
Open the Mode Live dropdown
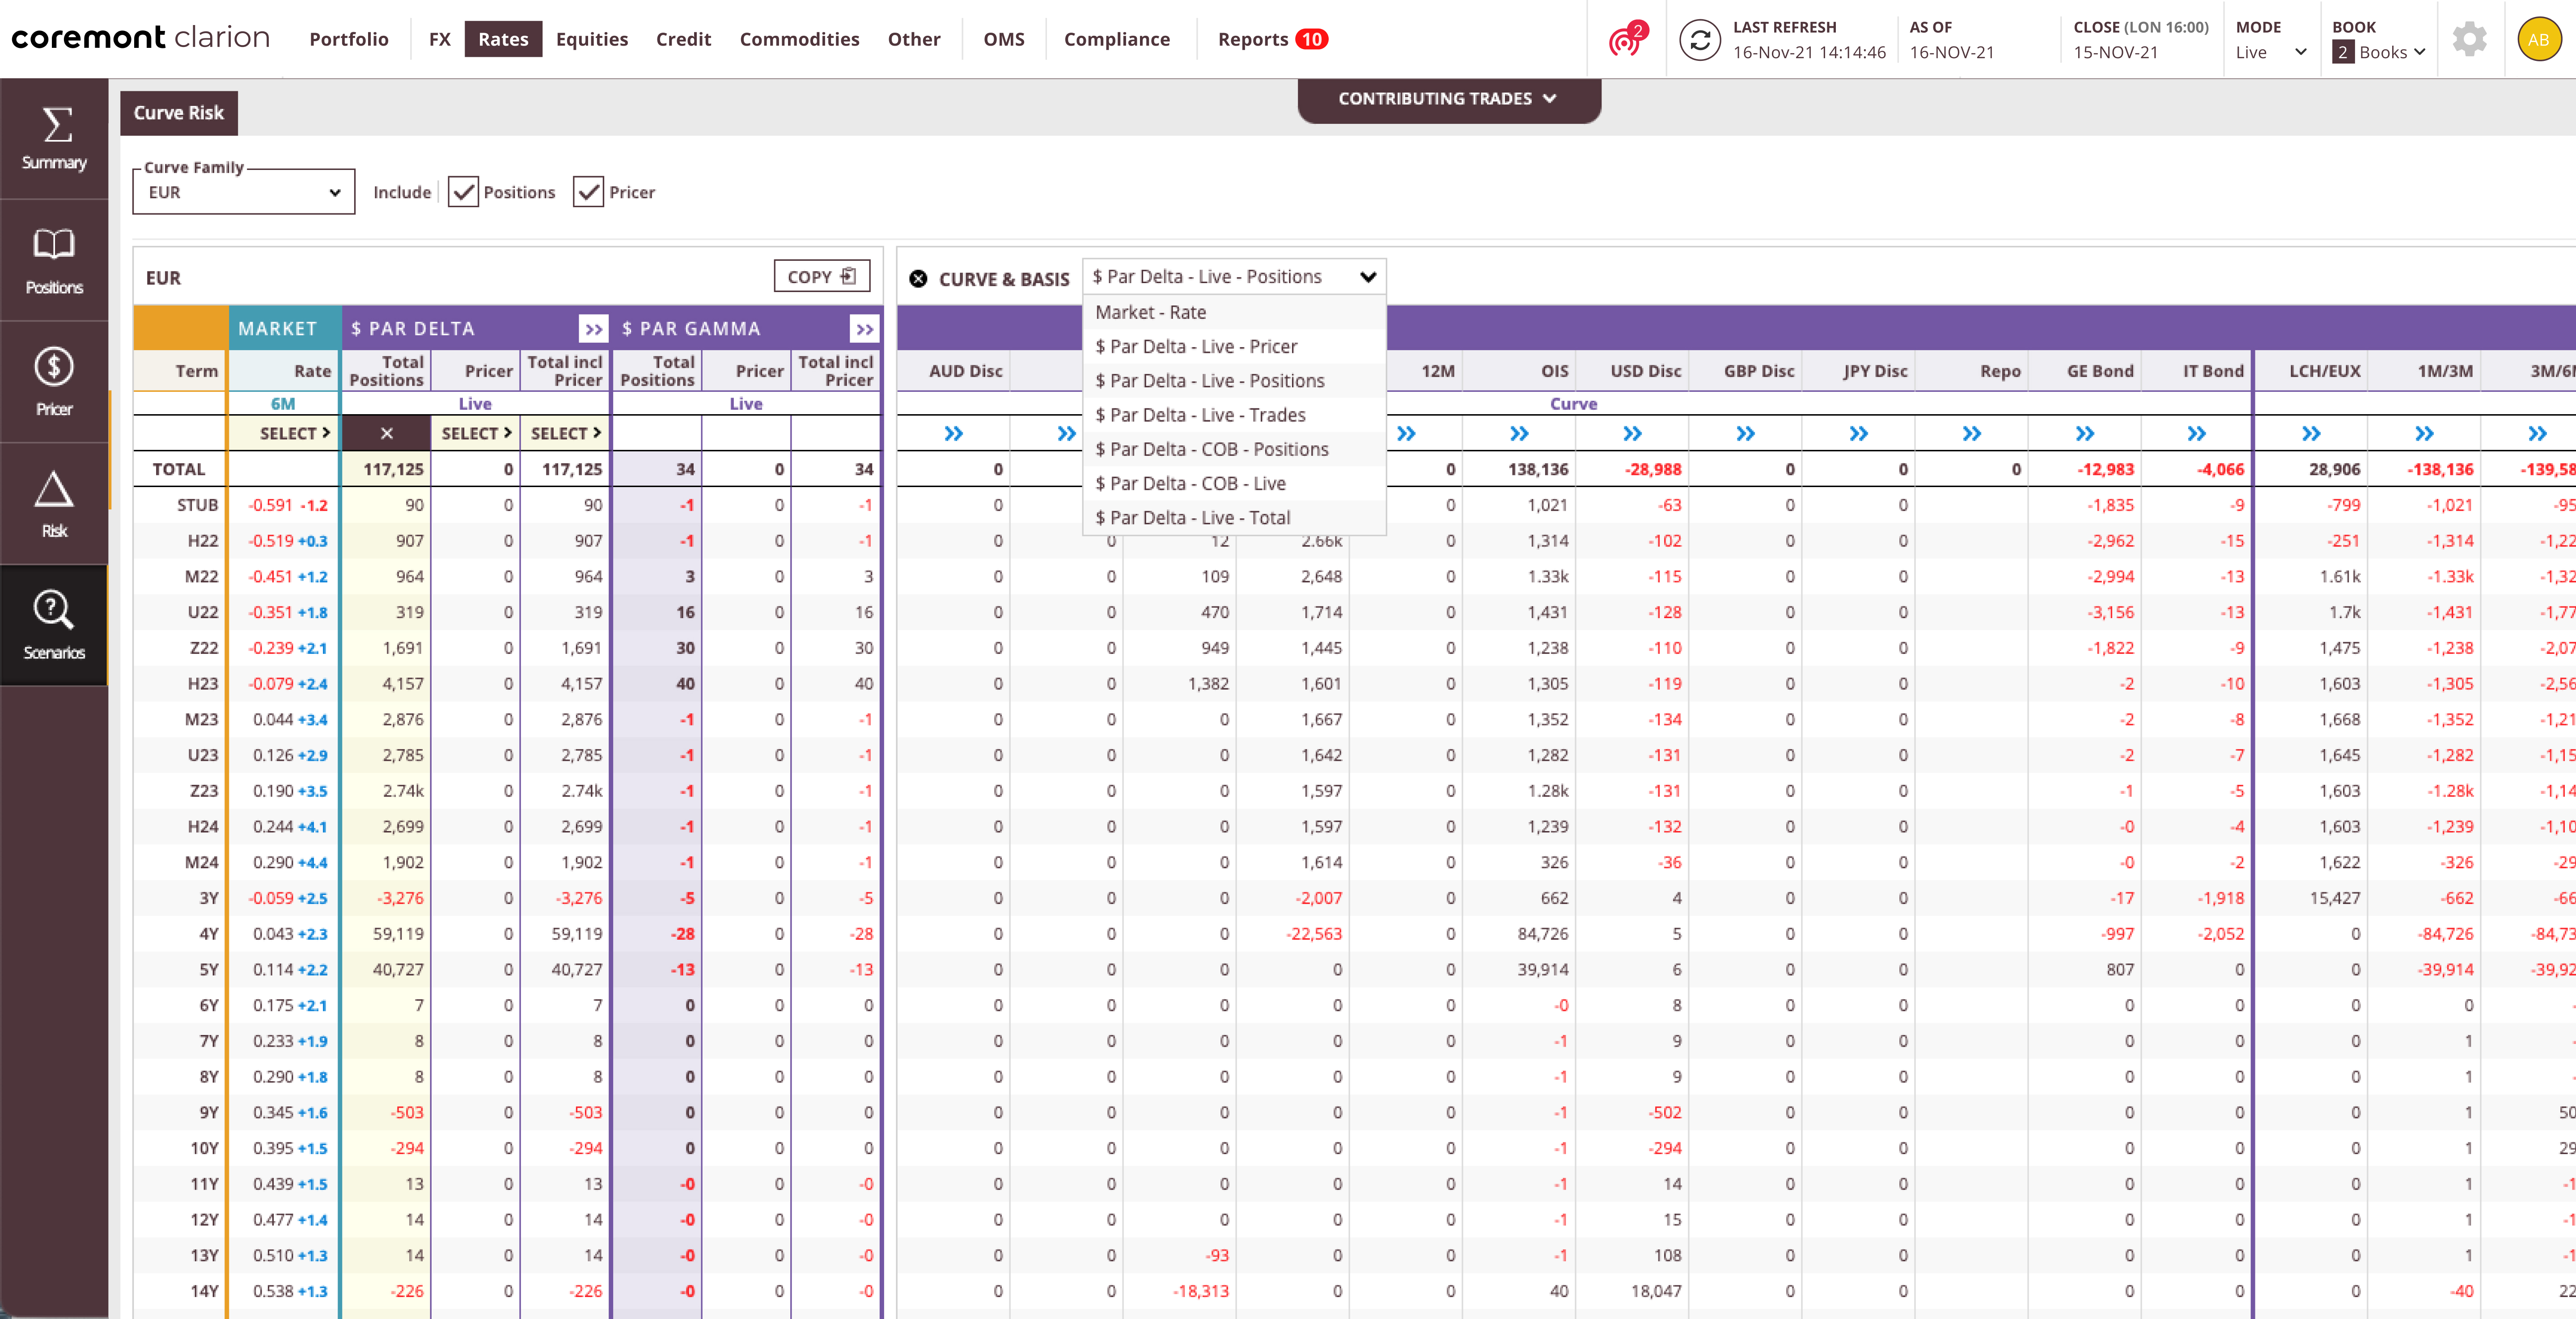(x=2270, y=52)
